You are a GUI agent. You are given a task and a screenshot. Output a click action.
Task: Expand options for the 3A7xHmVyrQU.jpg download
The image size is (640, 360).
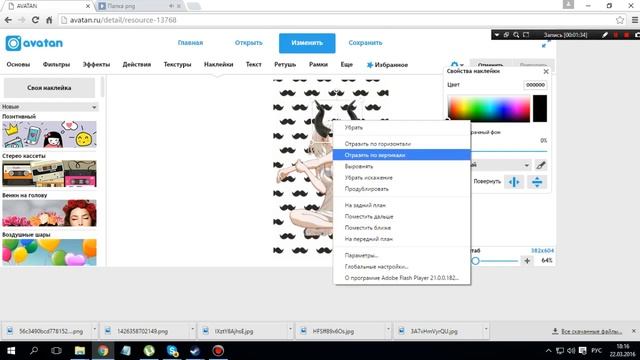click(486, 329)
